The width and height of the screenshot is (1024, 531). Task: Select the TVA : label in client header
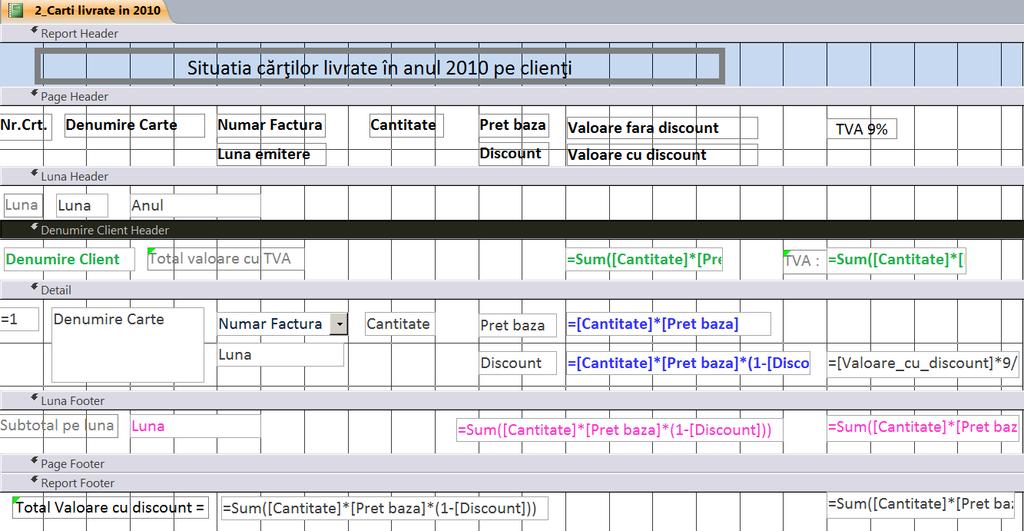pos(805,261)
